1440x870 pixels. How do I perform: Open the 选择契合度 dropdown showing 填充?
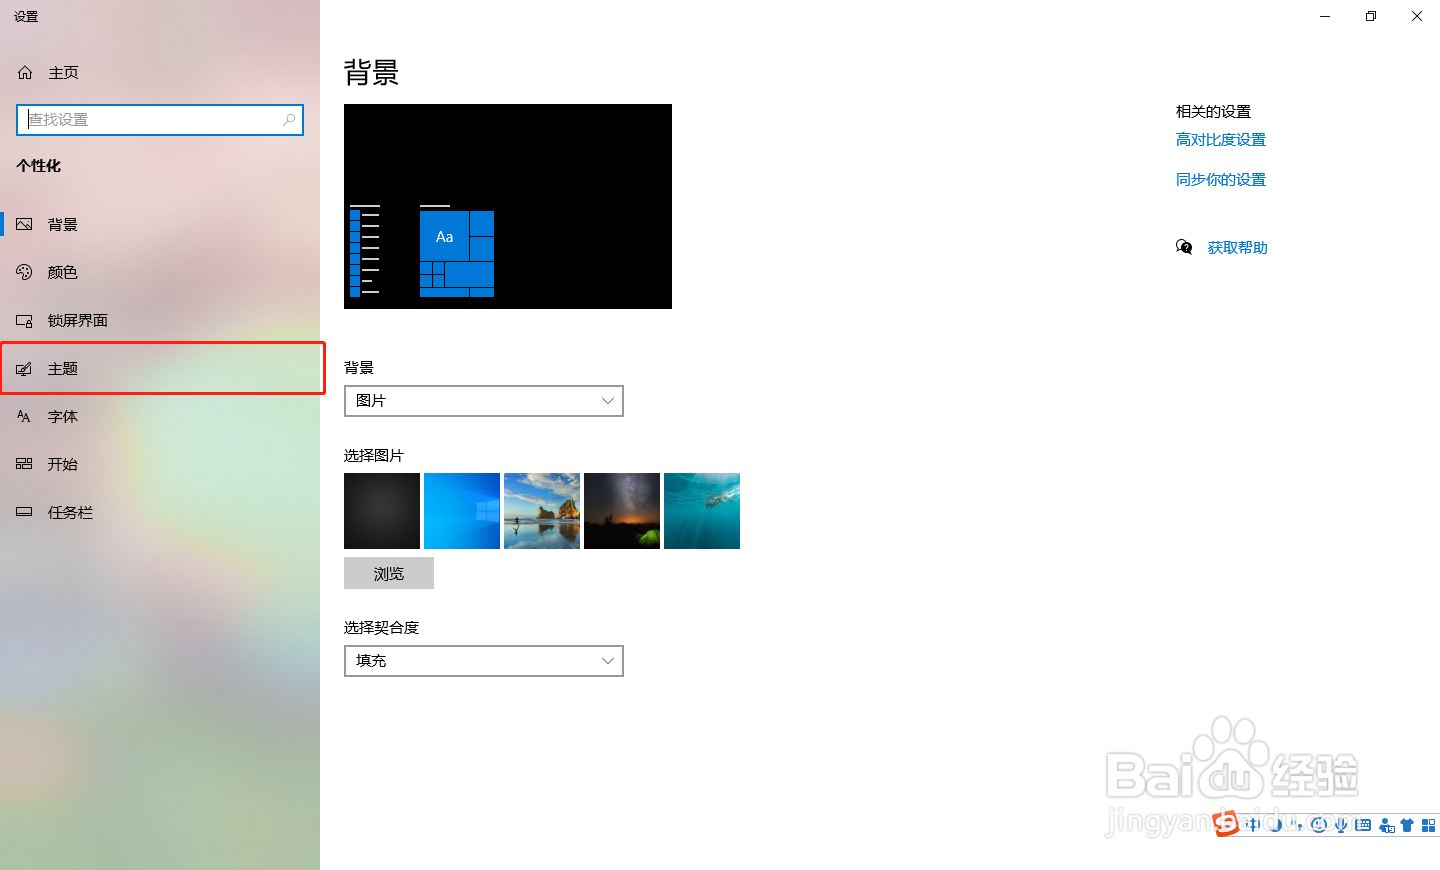coord(483,660)
